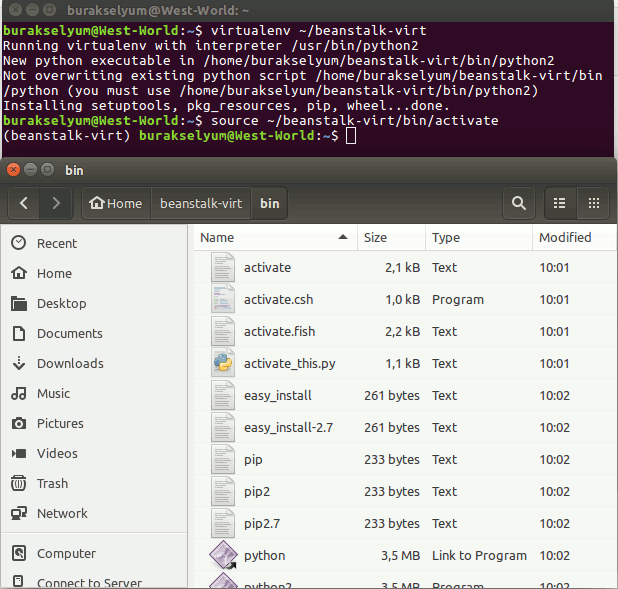Sort files by the Name column header
The image size is (618, 589).
coord(217,238)
